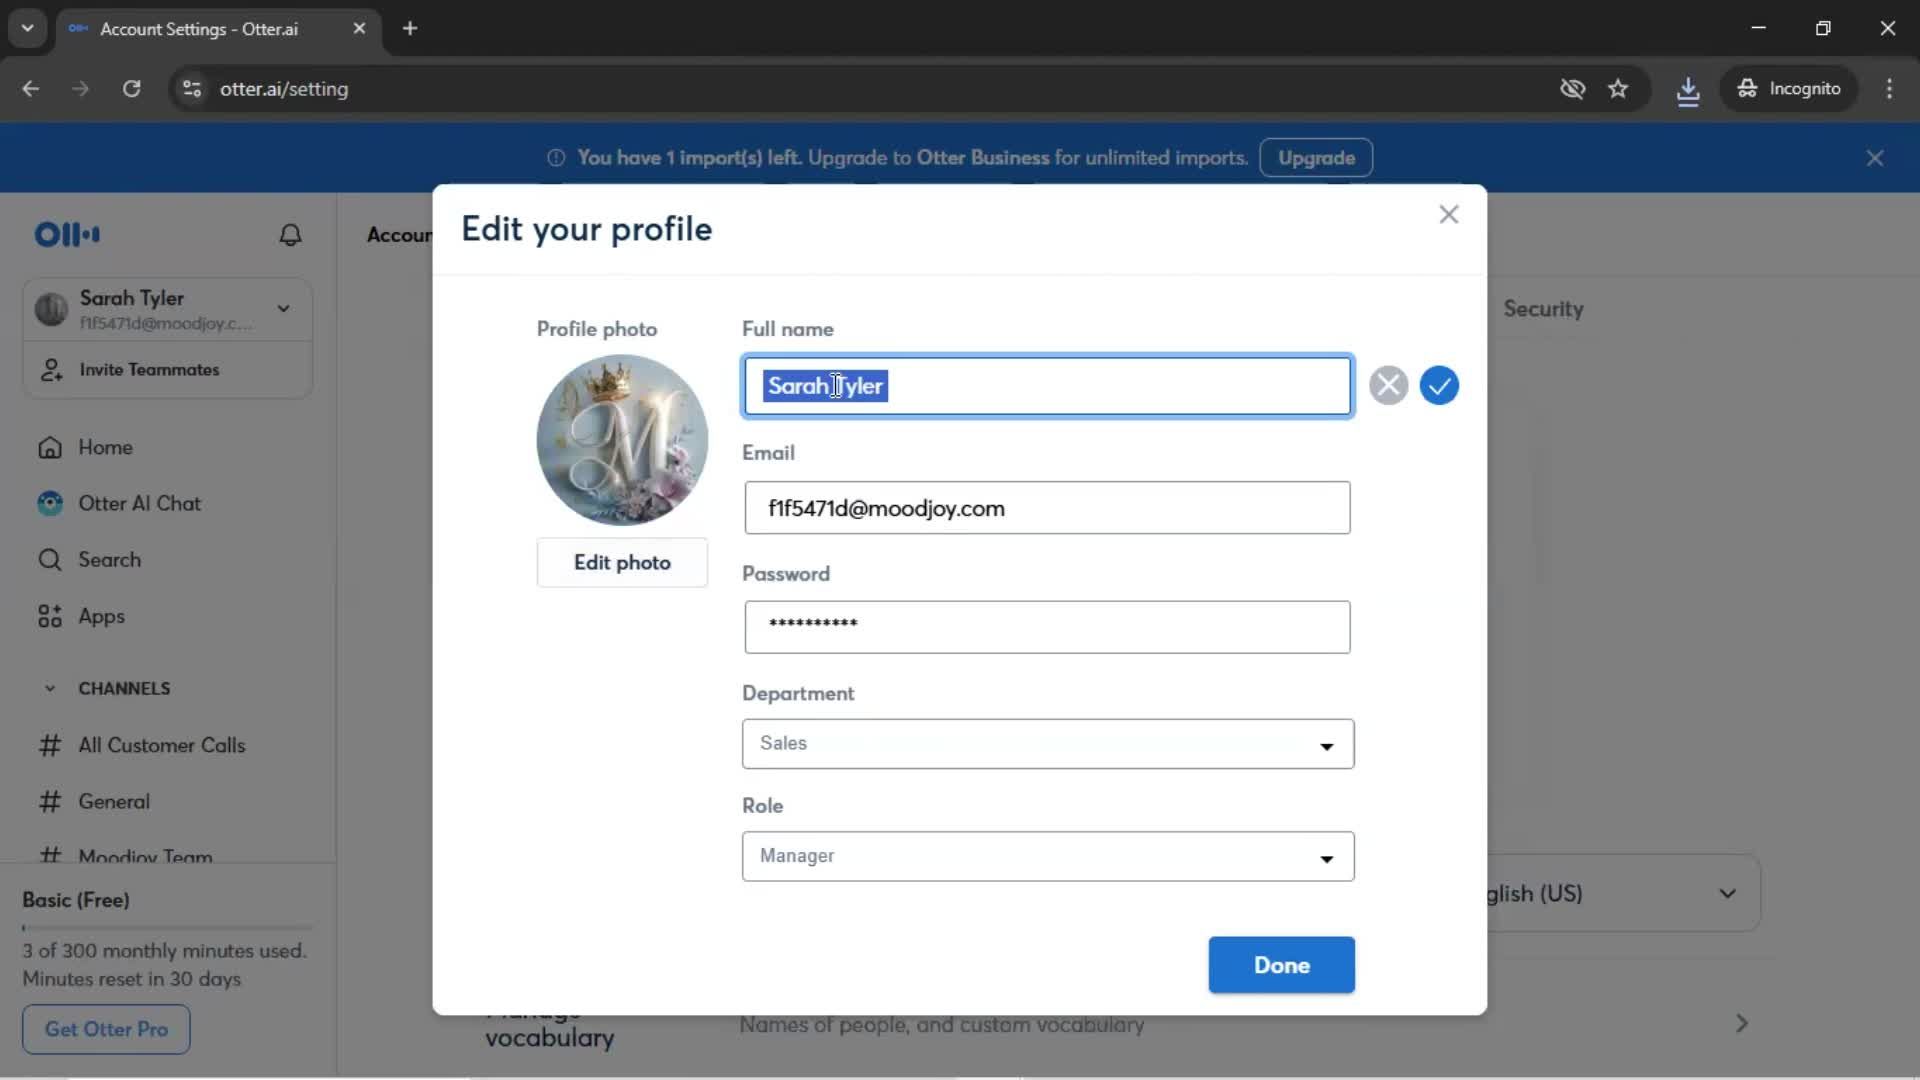The image size is (1920, 1080).
Task: Click Home icon in sidebar
Action: 50,448
